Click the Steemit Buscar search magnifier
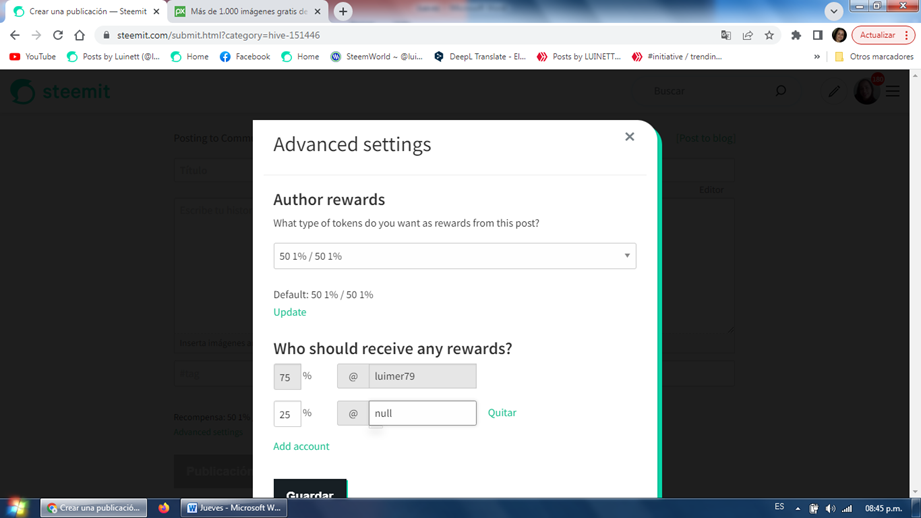Screen dimensions: 921x518 point(781,90)
